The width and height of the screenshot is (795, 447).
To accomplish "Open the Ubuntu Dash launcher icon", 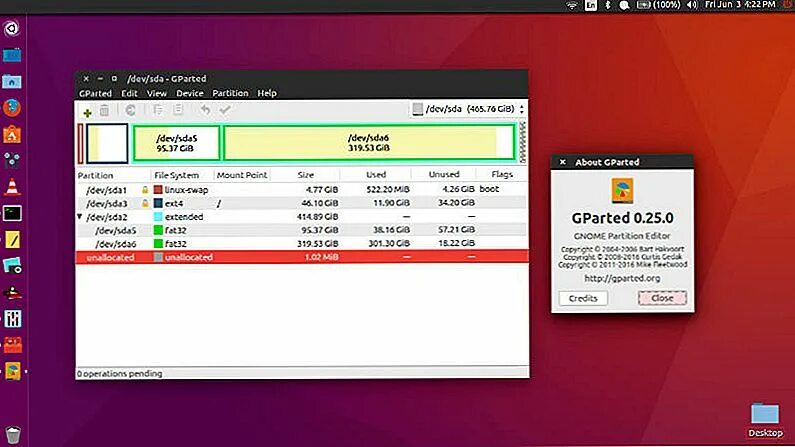I will 12,28.
